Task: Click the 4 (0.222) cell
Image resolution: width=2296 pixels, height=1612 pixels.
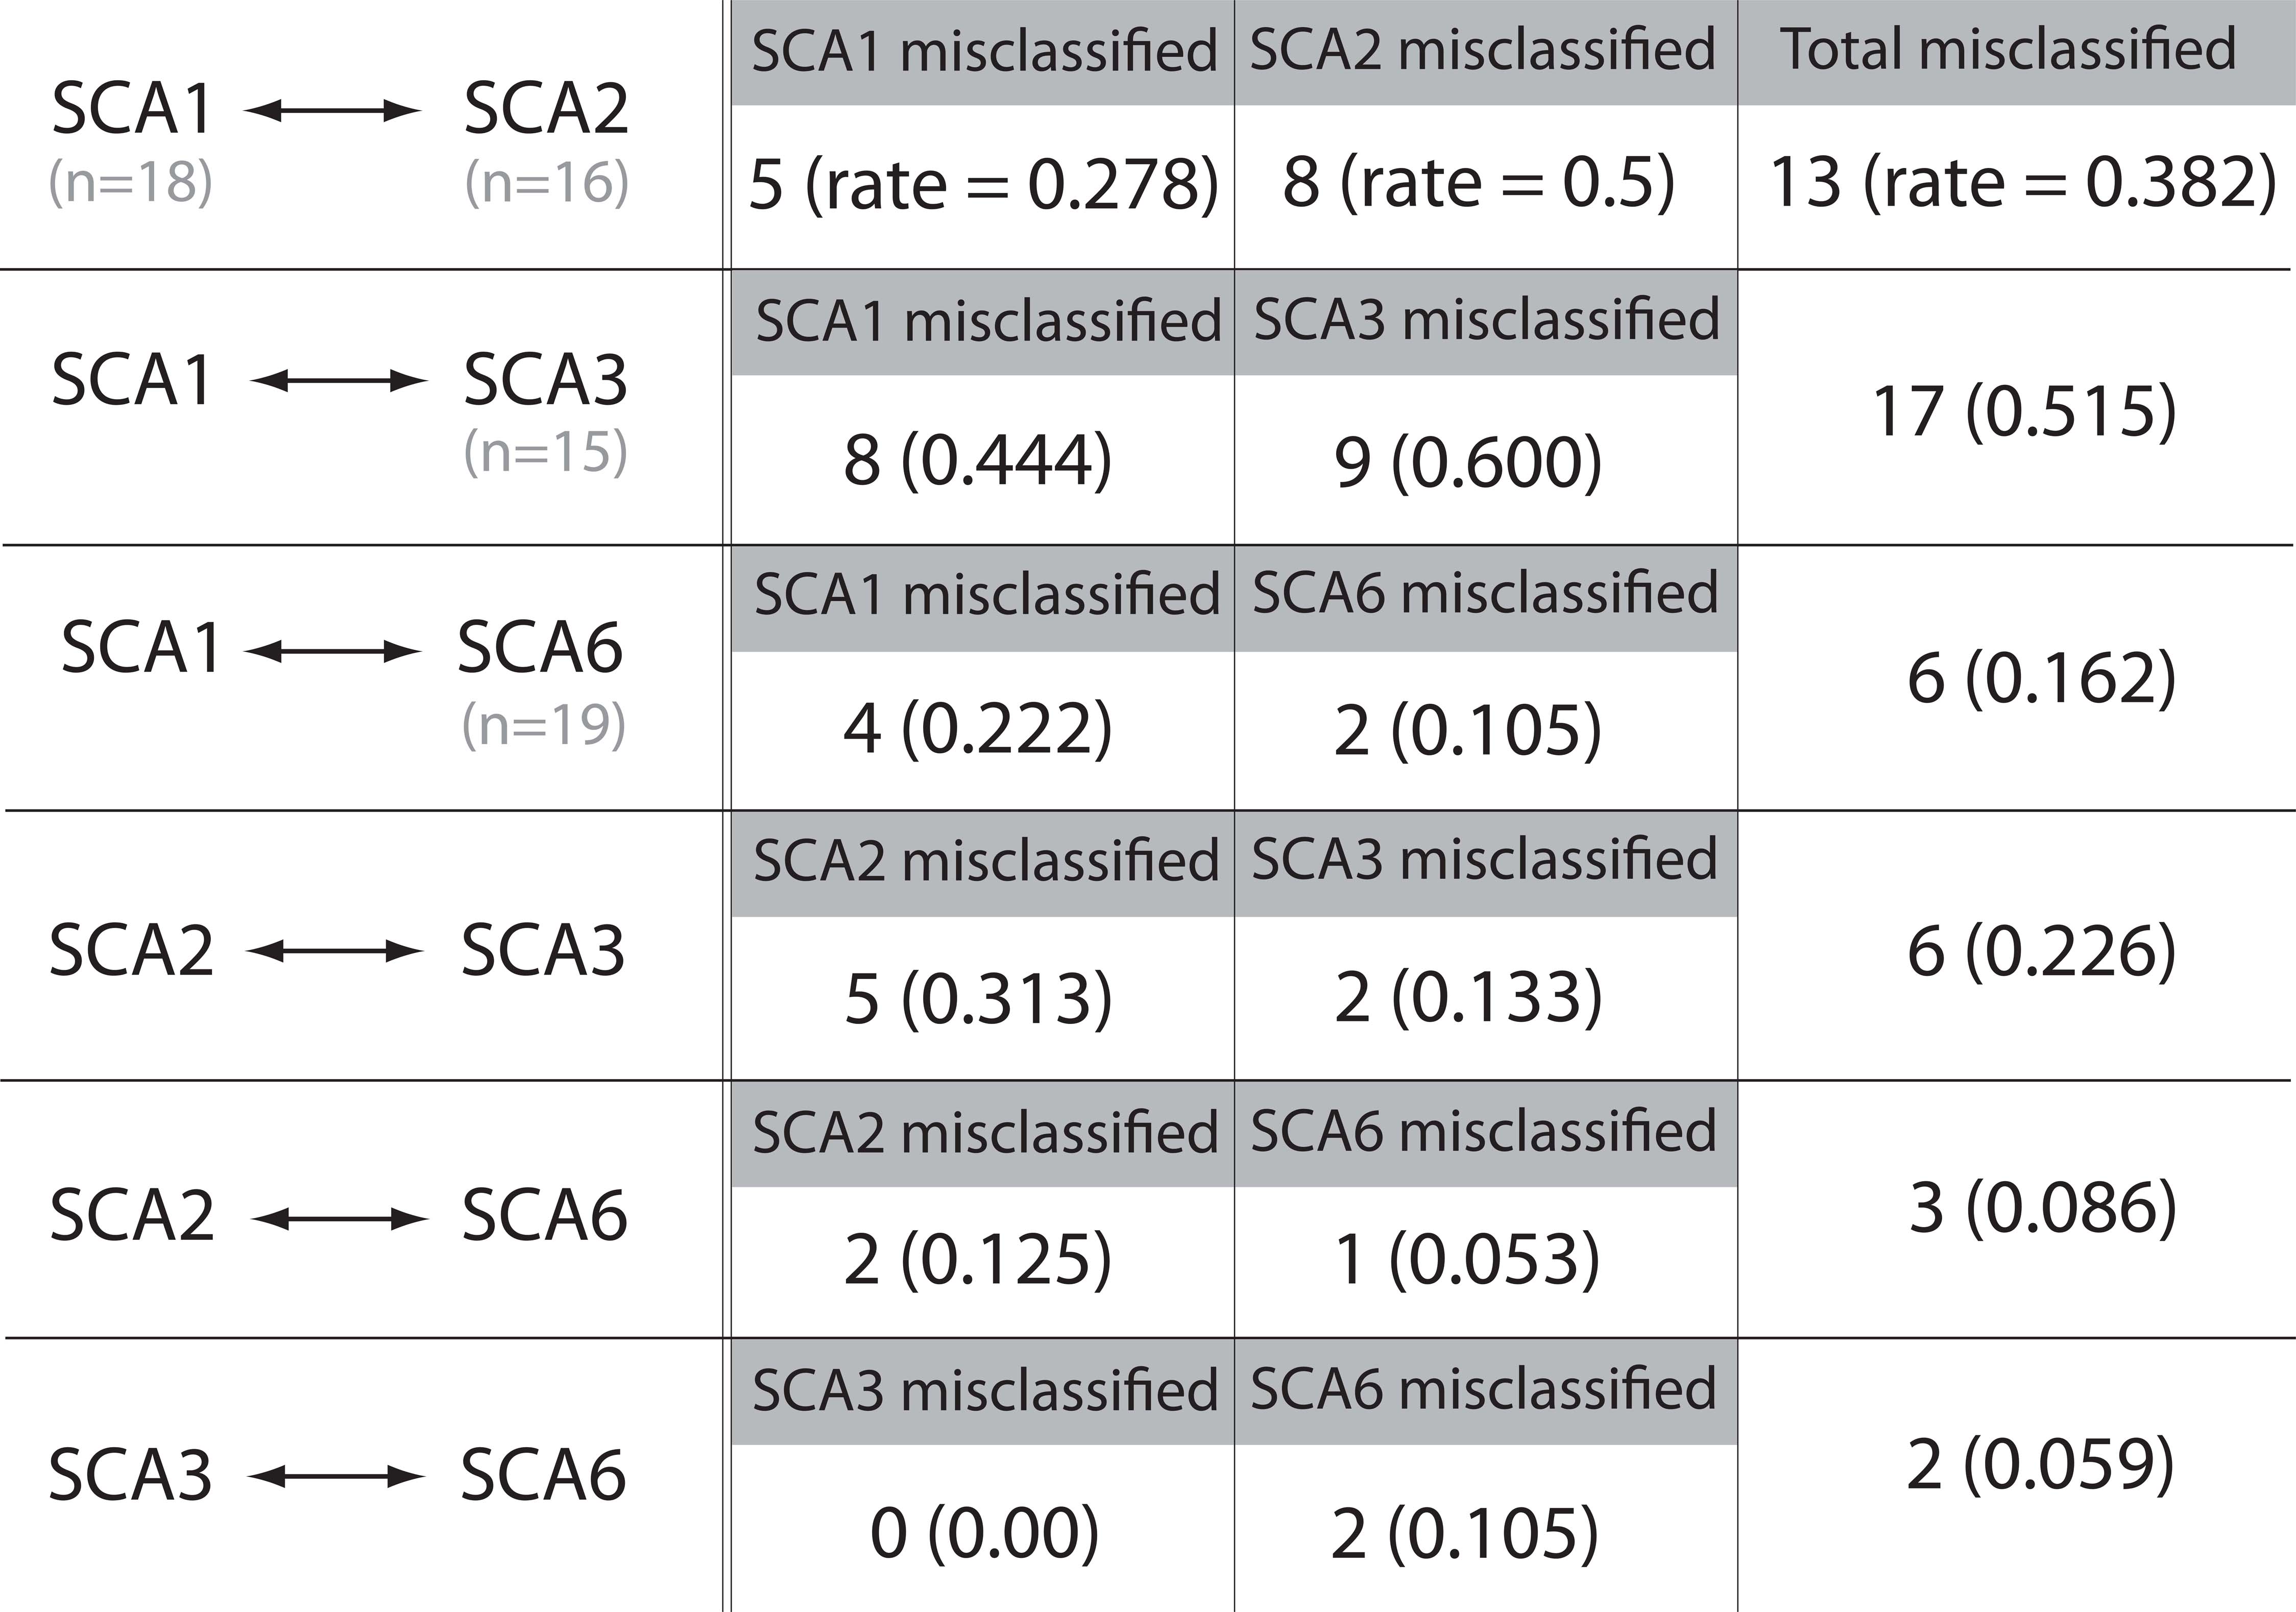Action: click(x=977, y=729)
